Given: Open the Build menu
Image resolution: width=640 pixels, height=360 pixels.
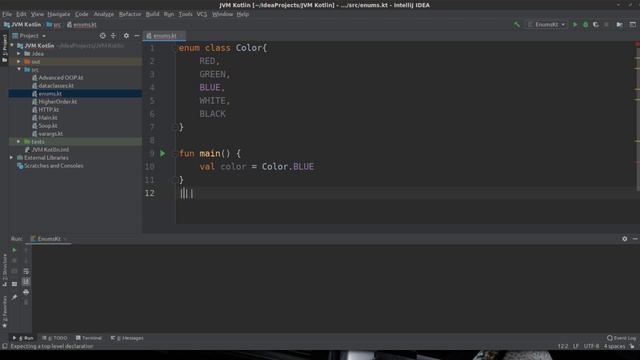Looking at the screenshot, I should 153,14.
